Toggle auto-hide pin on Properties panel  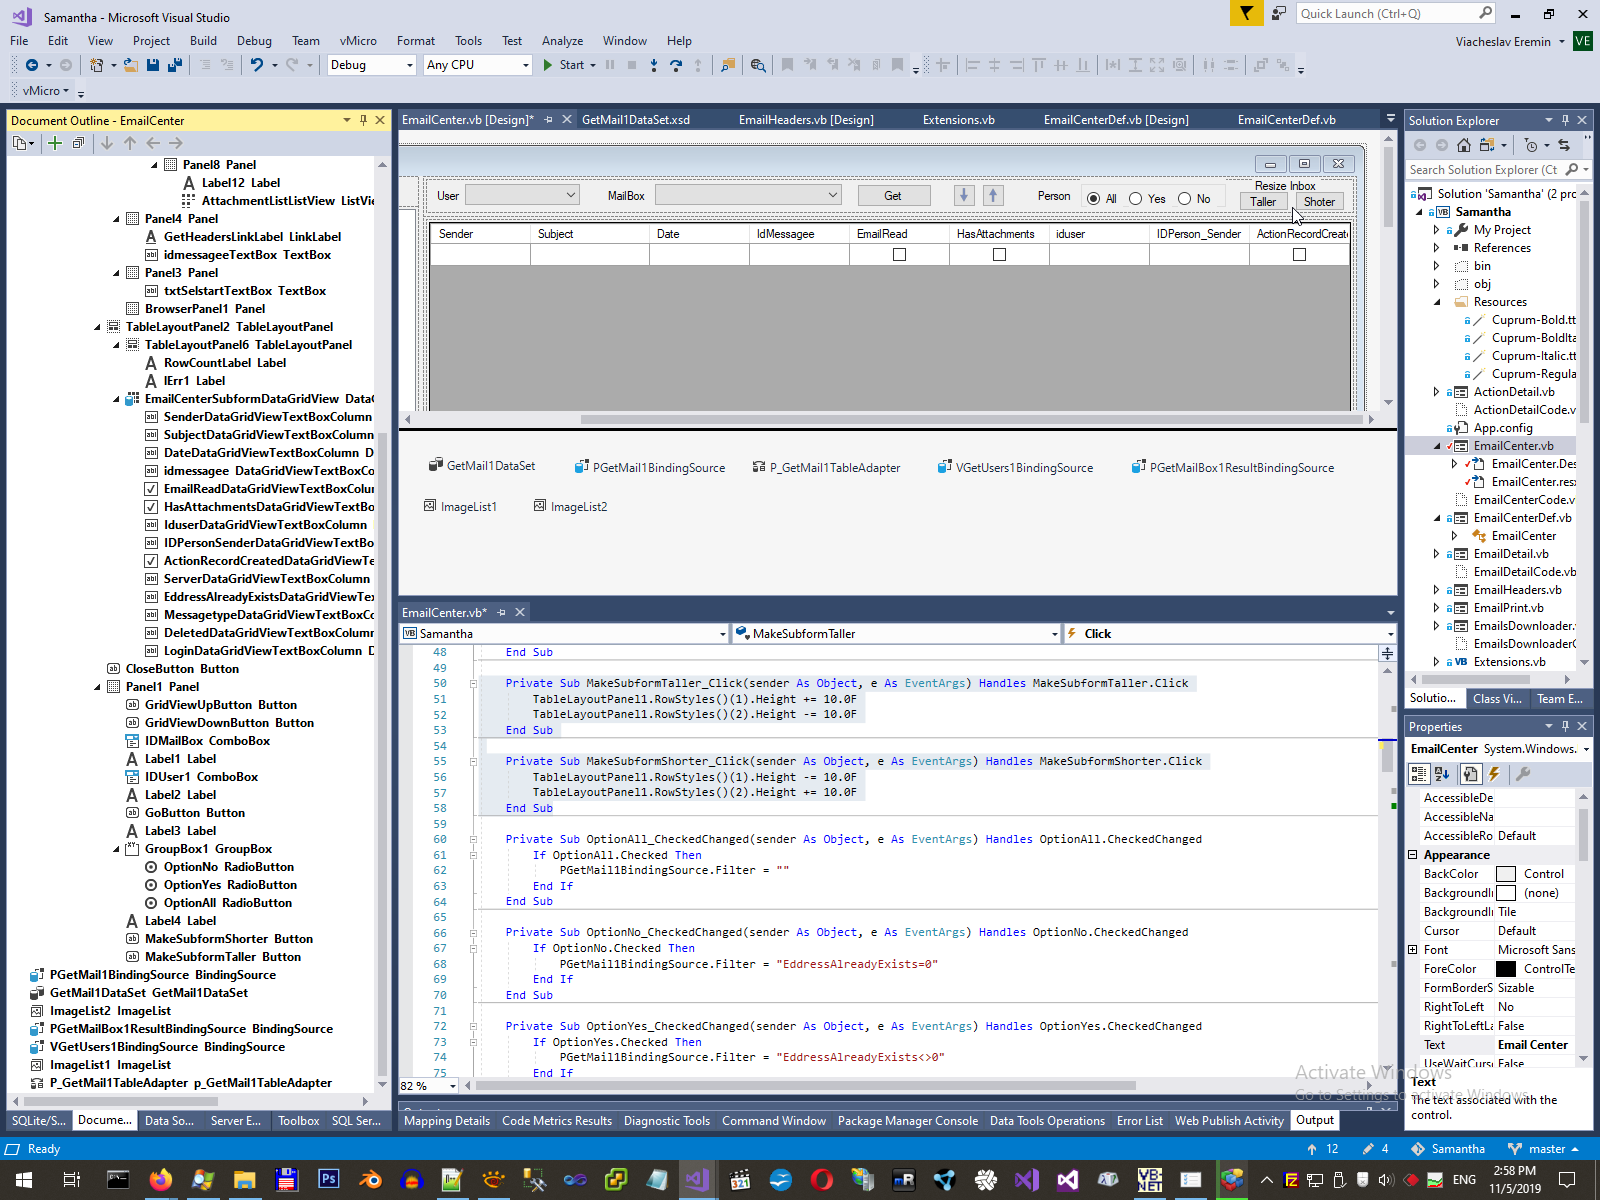pyautogui.click(x=1565, y=726)
